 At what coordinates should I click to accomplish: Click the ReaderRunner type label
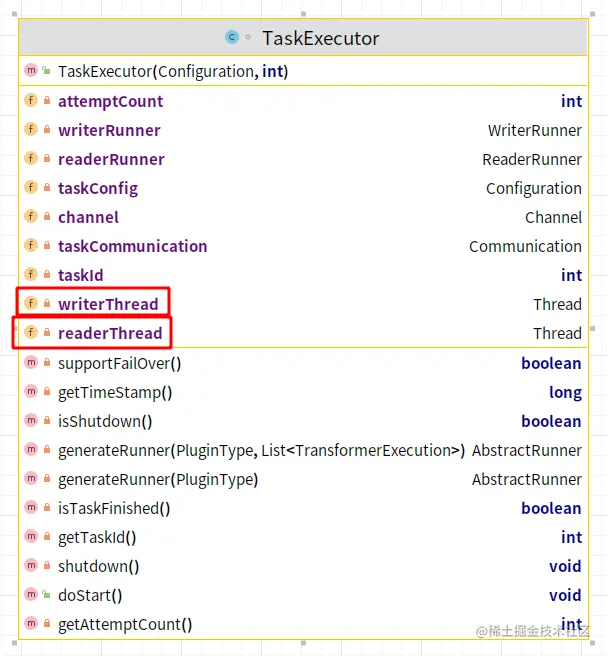(532, 159)
